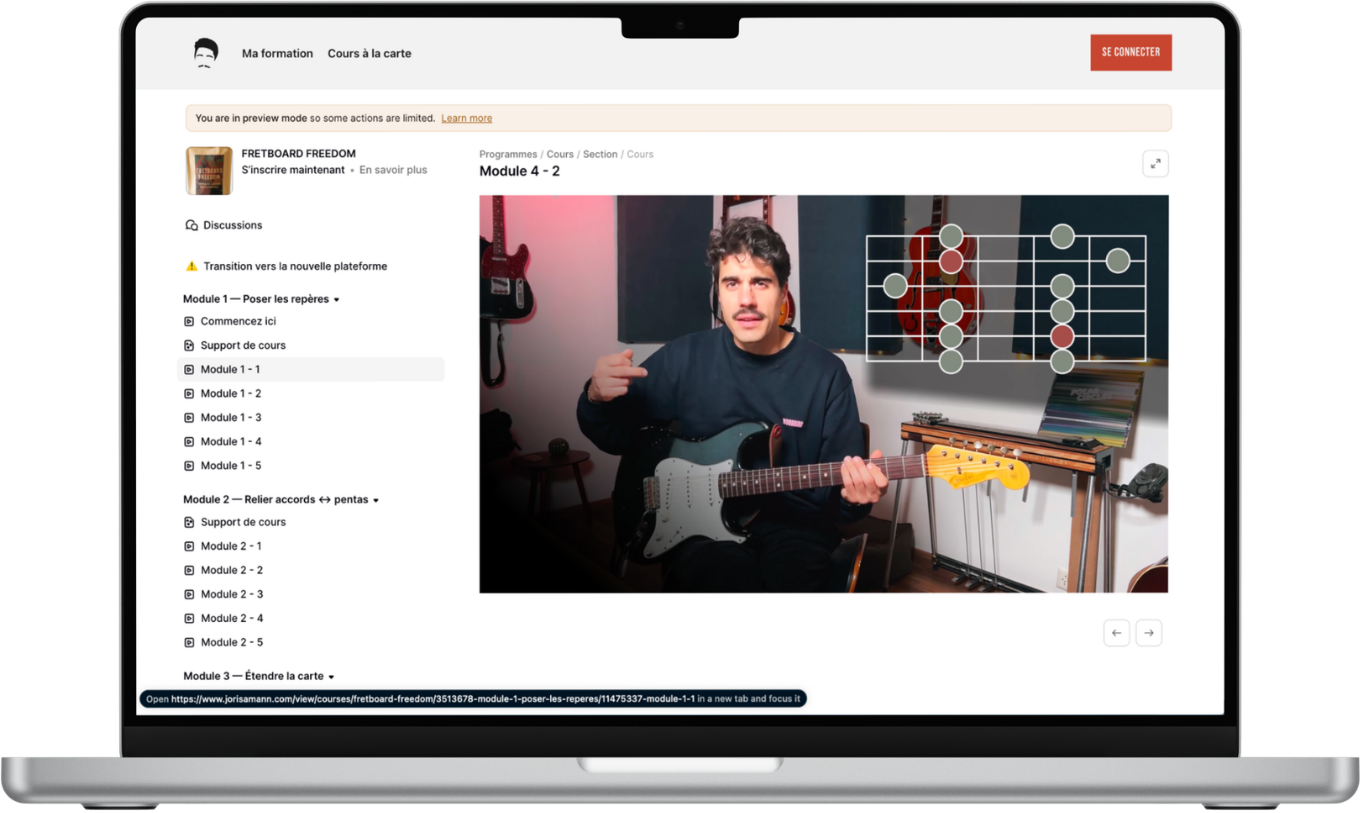Viewport: 1363px width, 813px height.
Task: Click the Fretboard Freedom course thumbnail
Action: coord(209,171)
